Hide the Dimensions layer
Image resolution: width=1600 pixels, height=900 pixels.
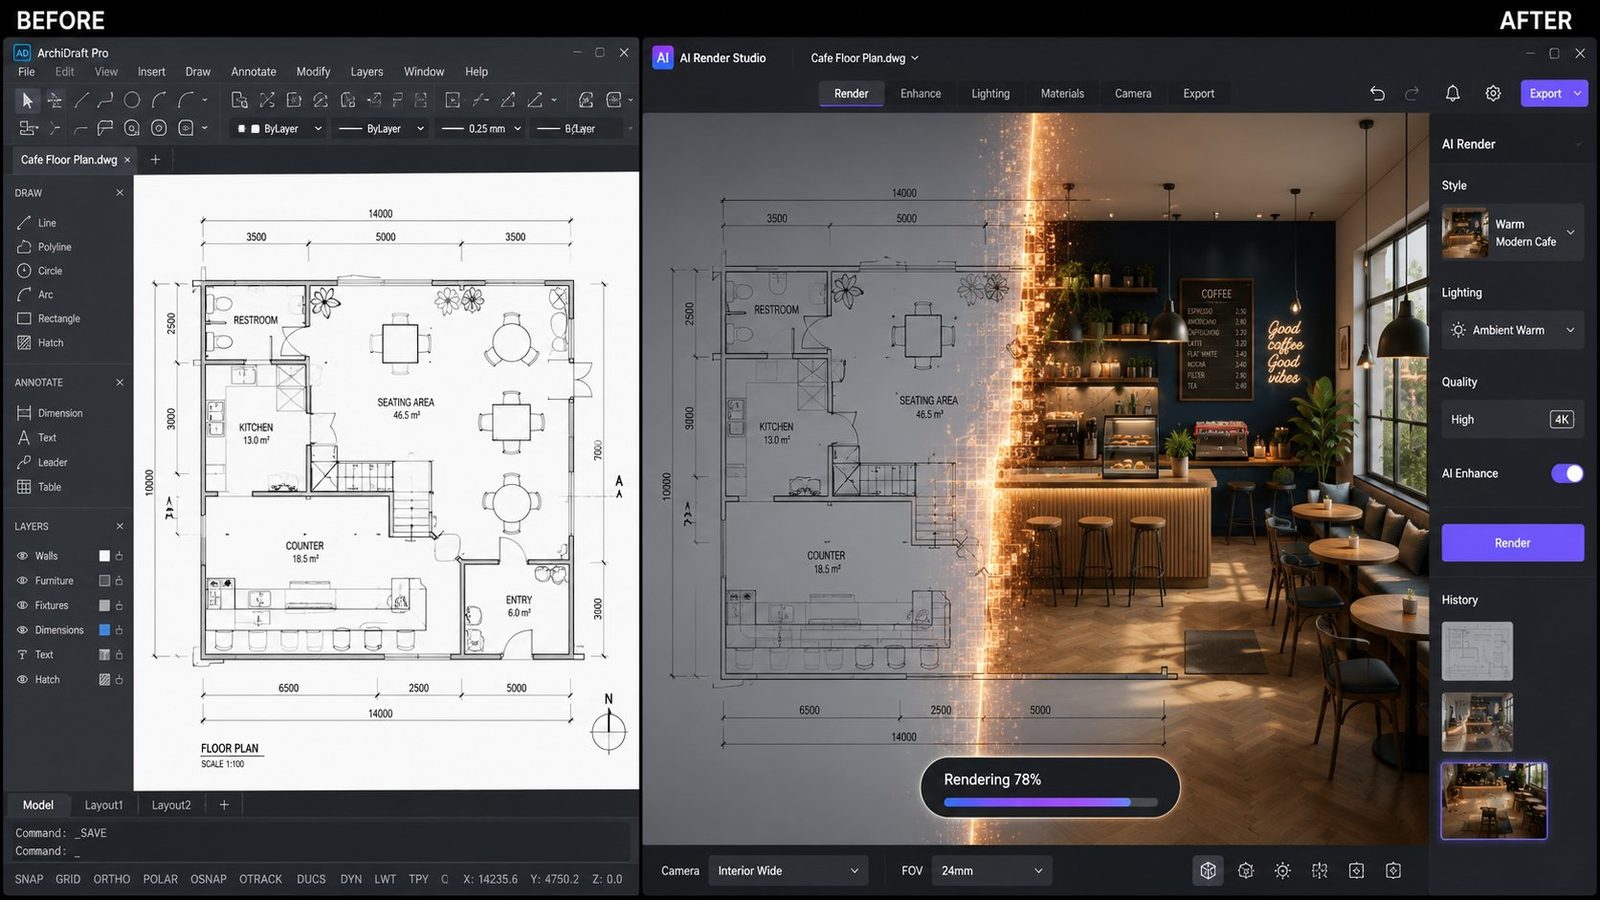pos(22,630)
